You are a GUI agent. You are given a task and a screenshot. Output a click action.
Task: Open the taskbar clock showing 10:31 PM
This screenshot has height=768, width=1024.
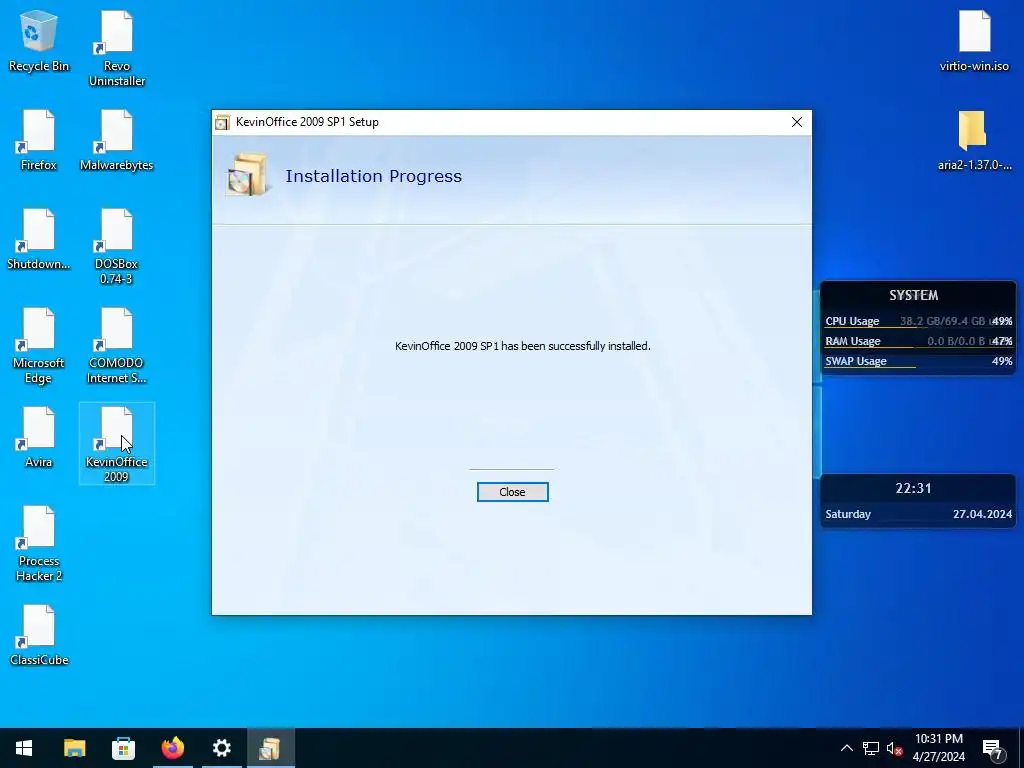coord(938,748)
